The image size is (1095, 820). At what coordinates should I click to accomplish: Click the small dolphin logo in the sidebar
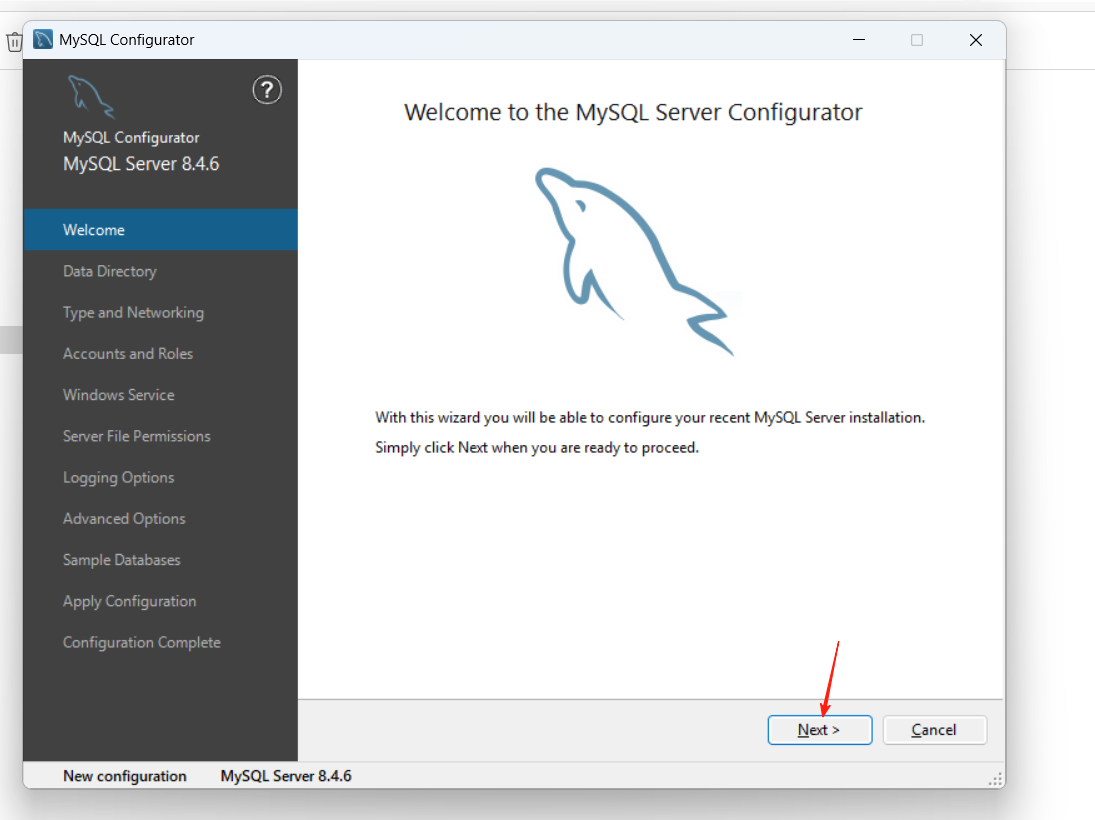[x=91, y=96]
